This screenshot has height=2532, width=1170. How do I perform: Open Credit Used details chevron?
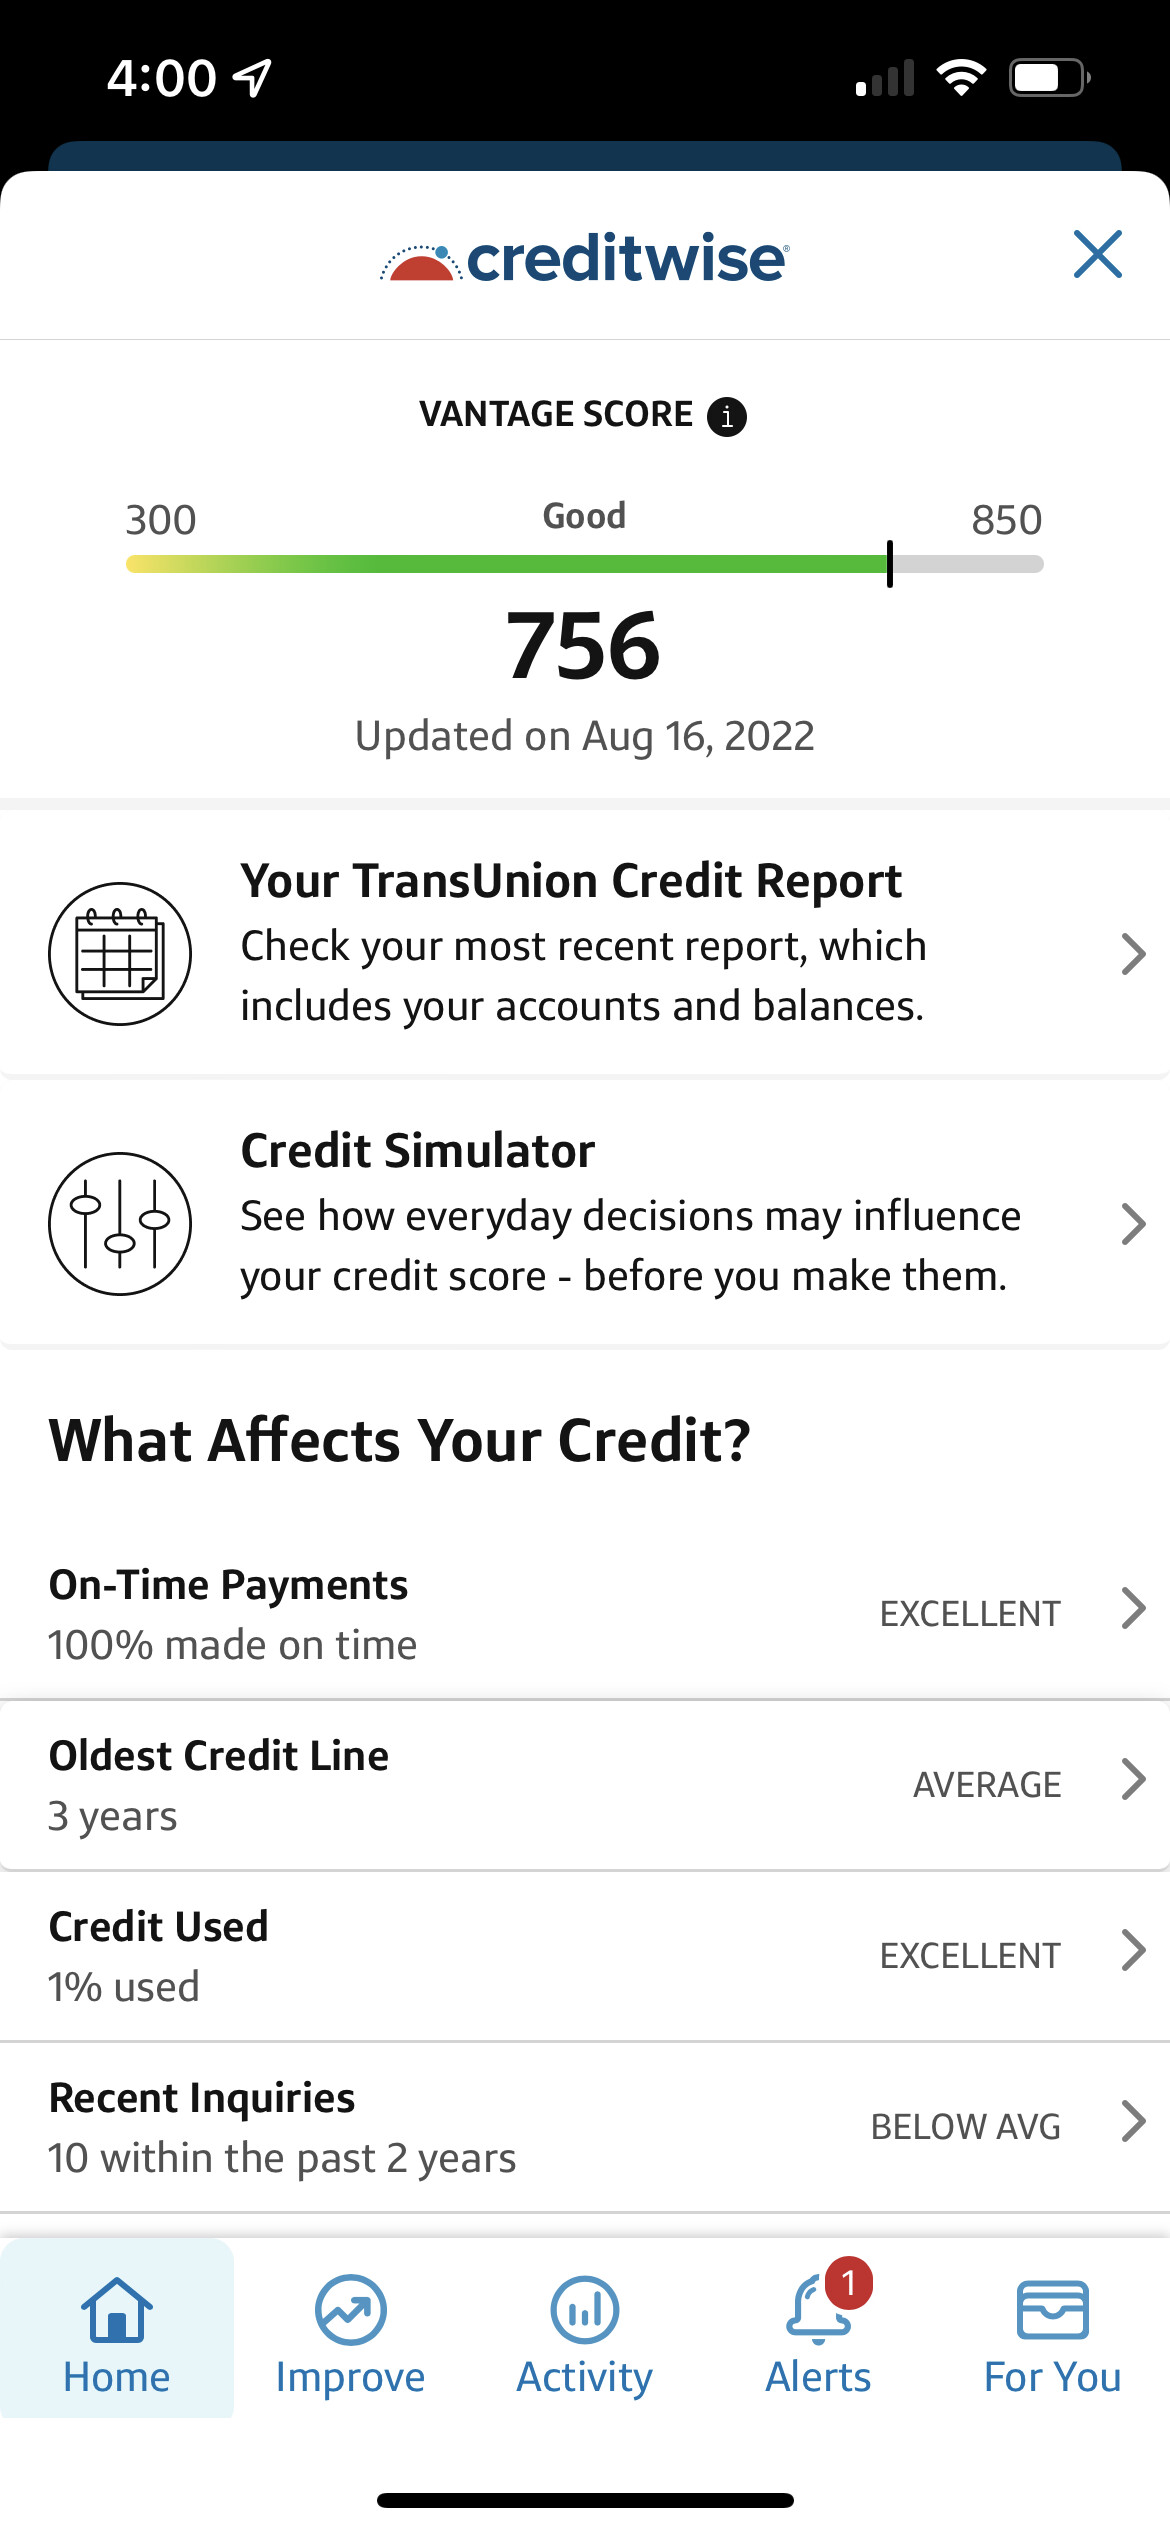[x=1132, y=1950]
